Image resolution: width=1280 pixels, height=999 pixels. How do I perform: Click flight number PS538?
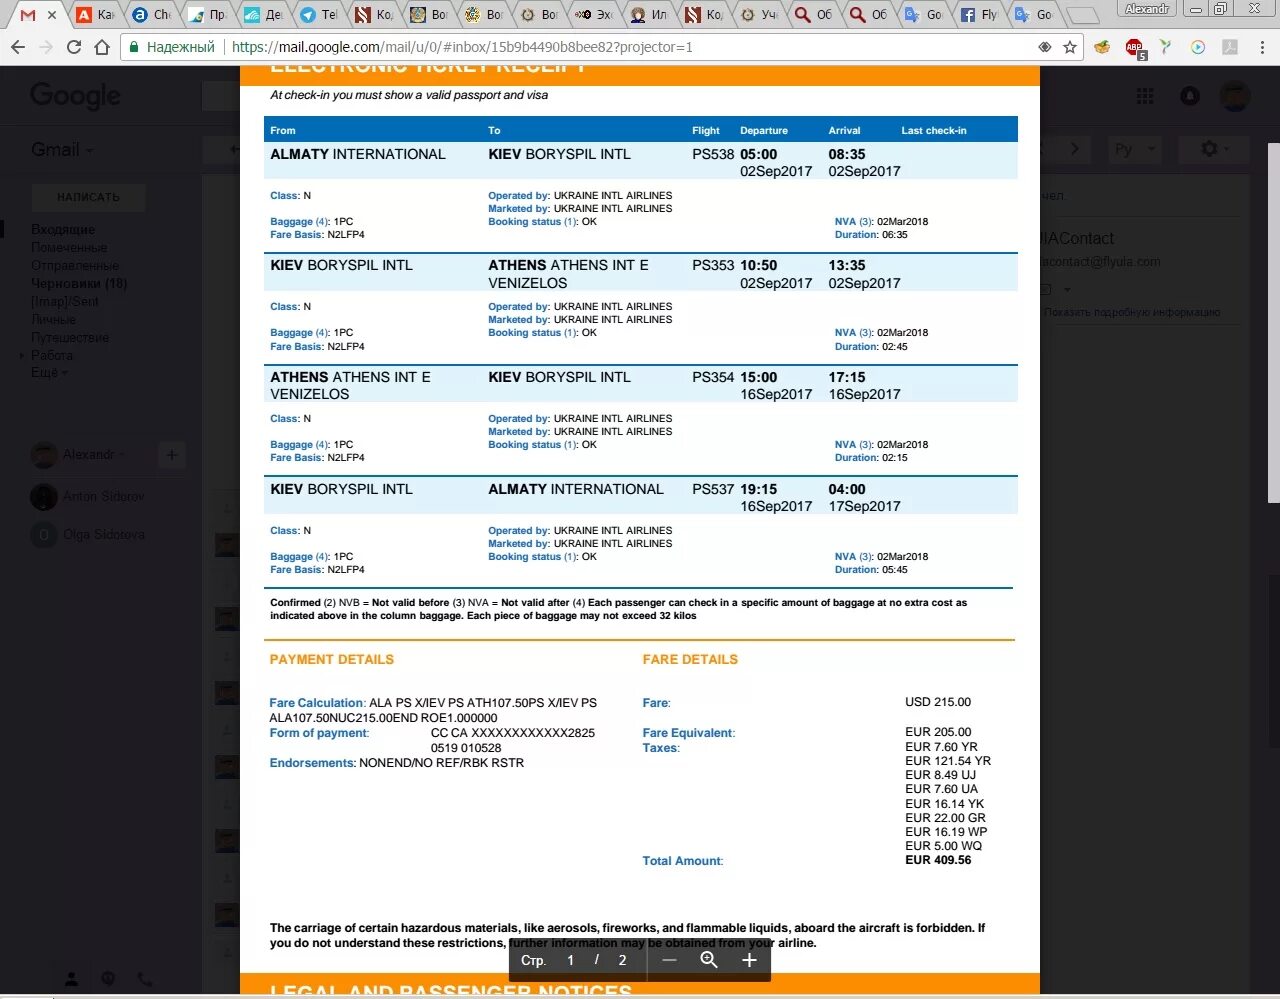click(x=713, y=155)
